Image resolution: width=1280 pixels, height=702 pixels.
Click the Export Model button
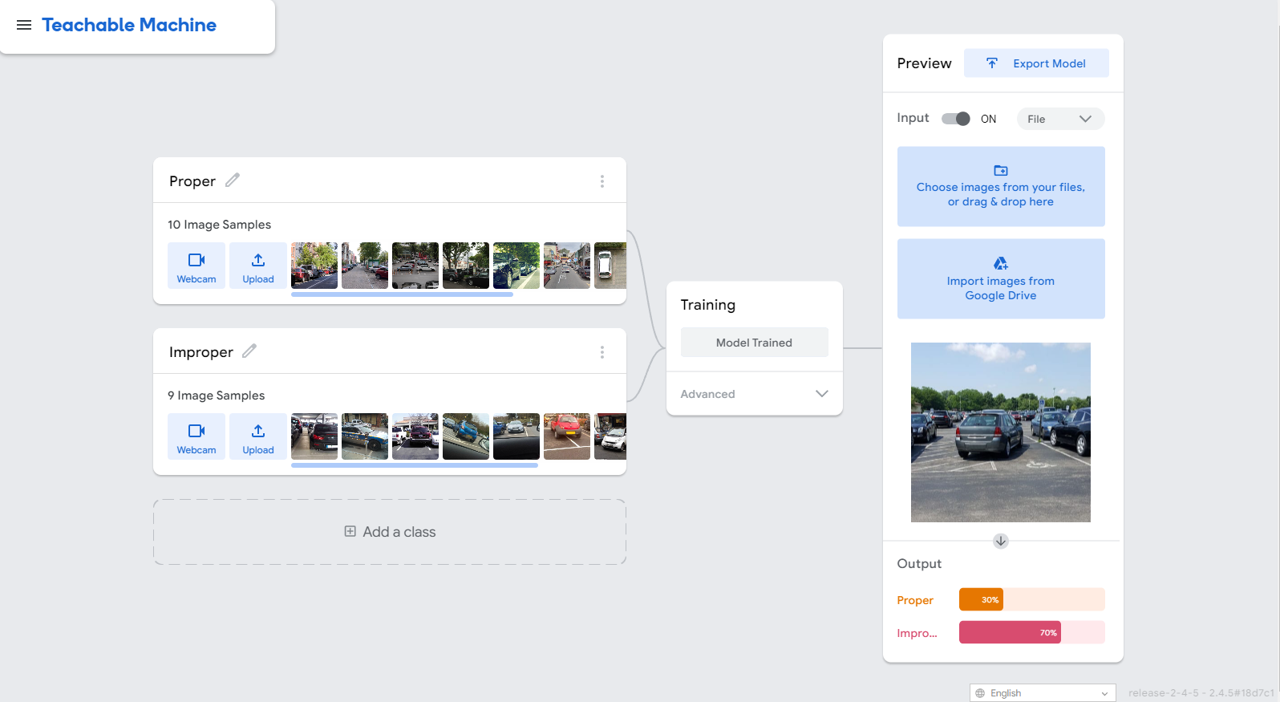1036,64
